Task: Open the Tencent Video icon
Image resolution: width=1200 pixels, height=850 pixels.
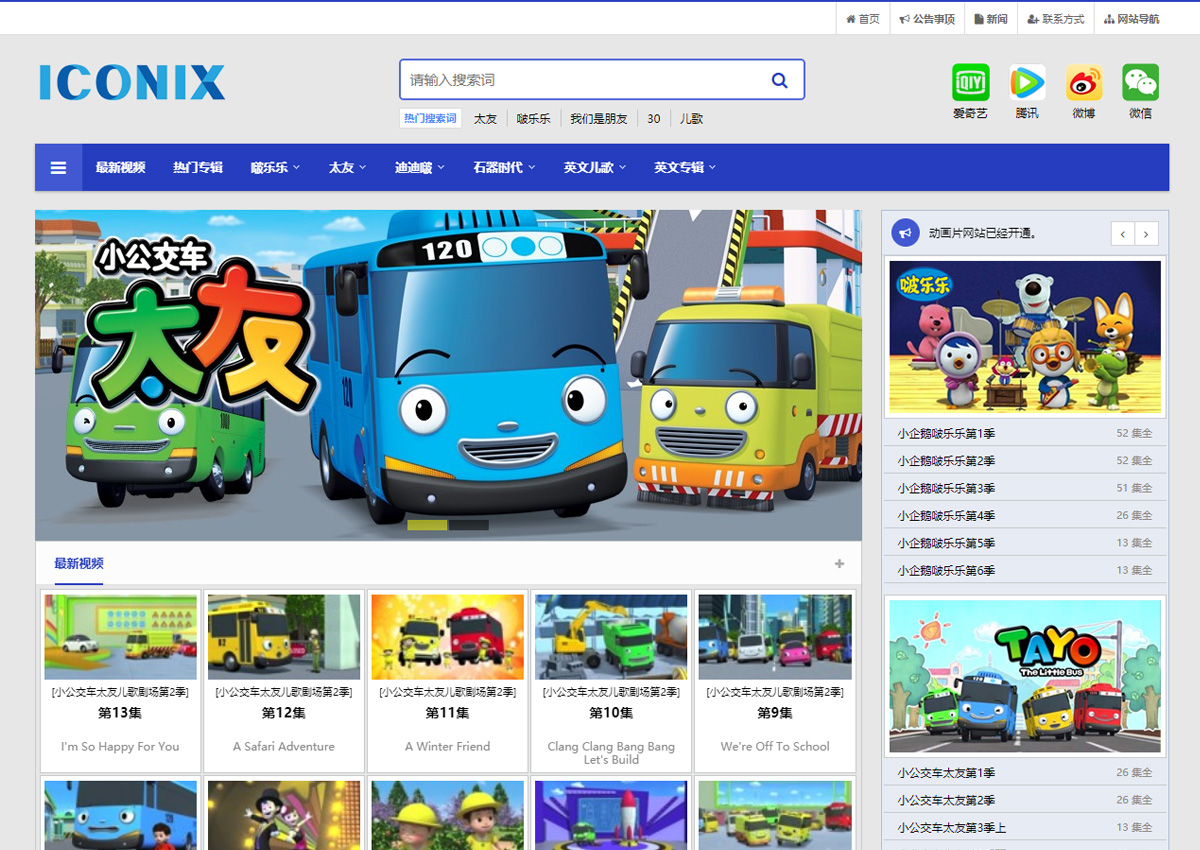Action: [x=1027, y=83]
